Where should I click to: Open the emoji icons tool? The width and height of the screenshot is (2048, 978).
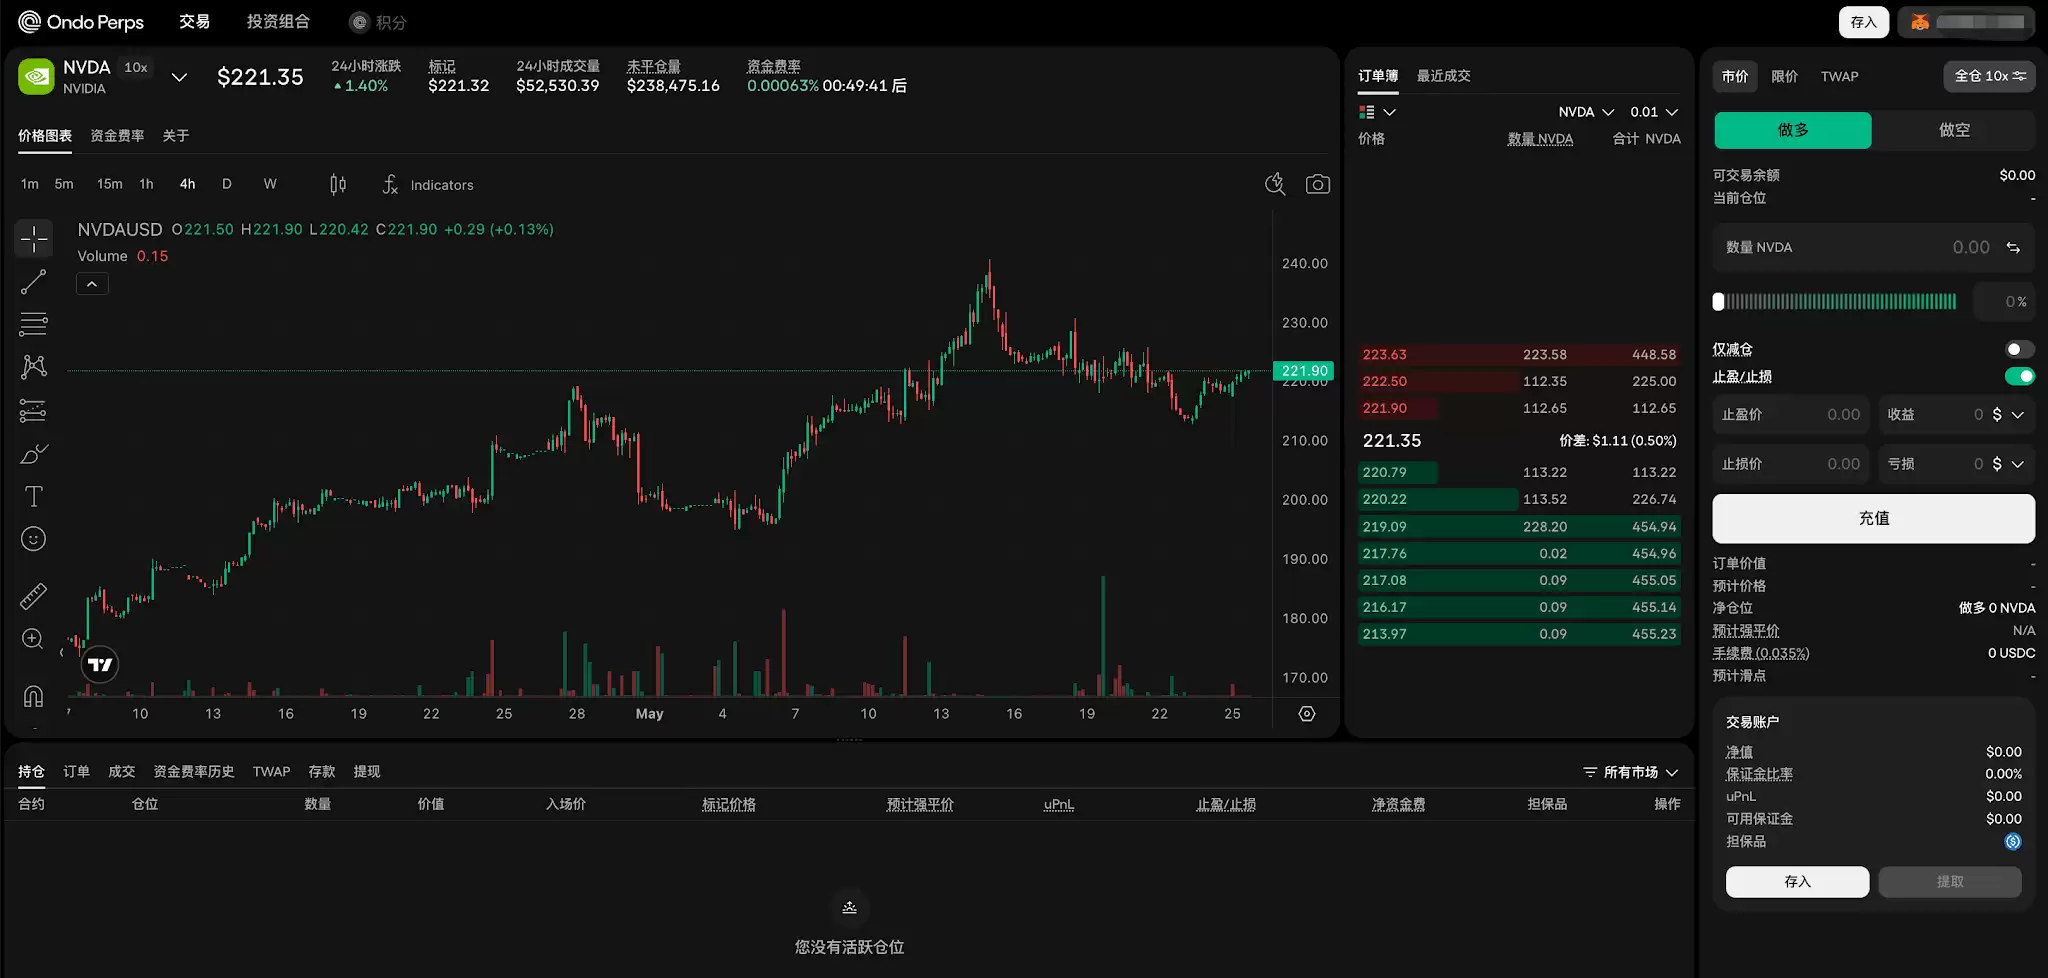(34, 539)
